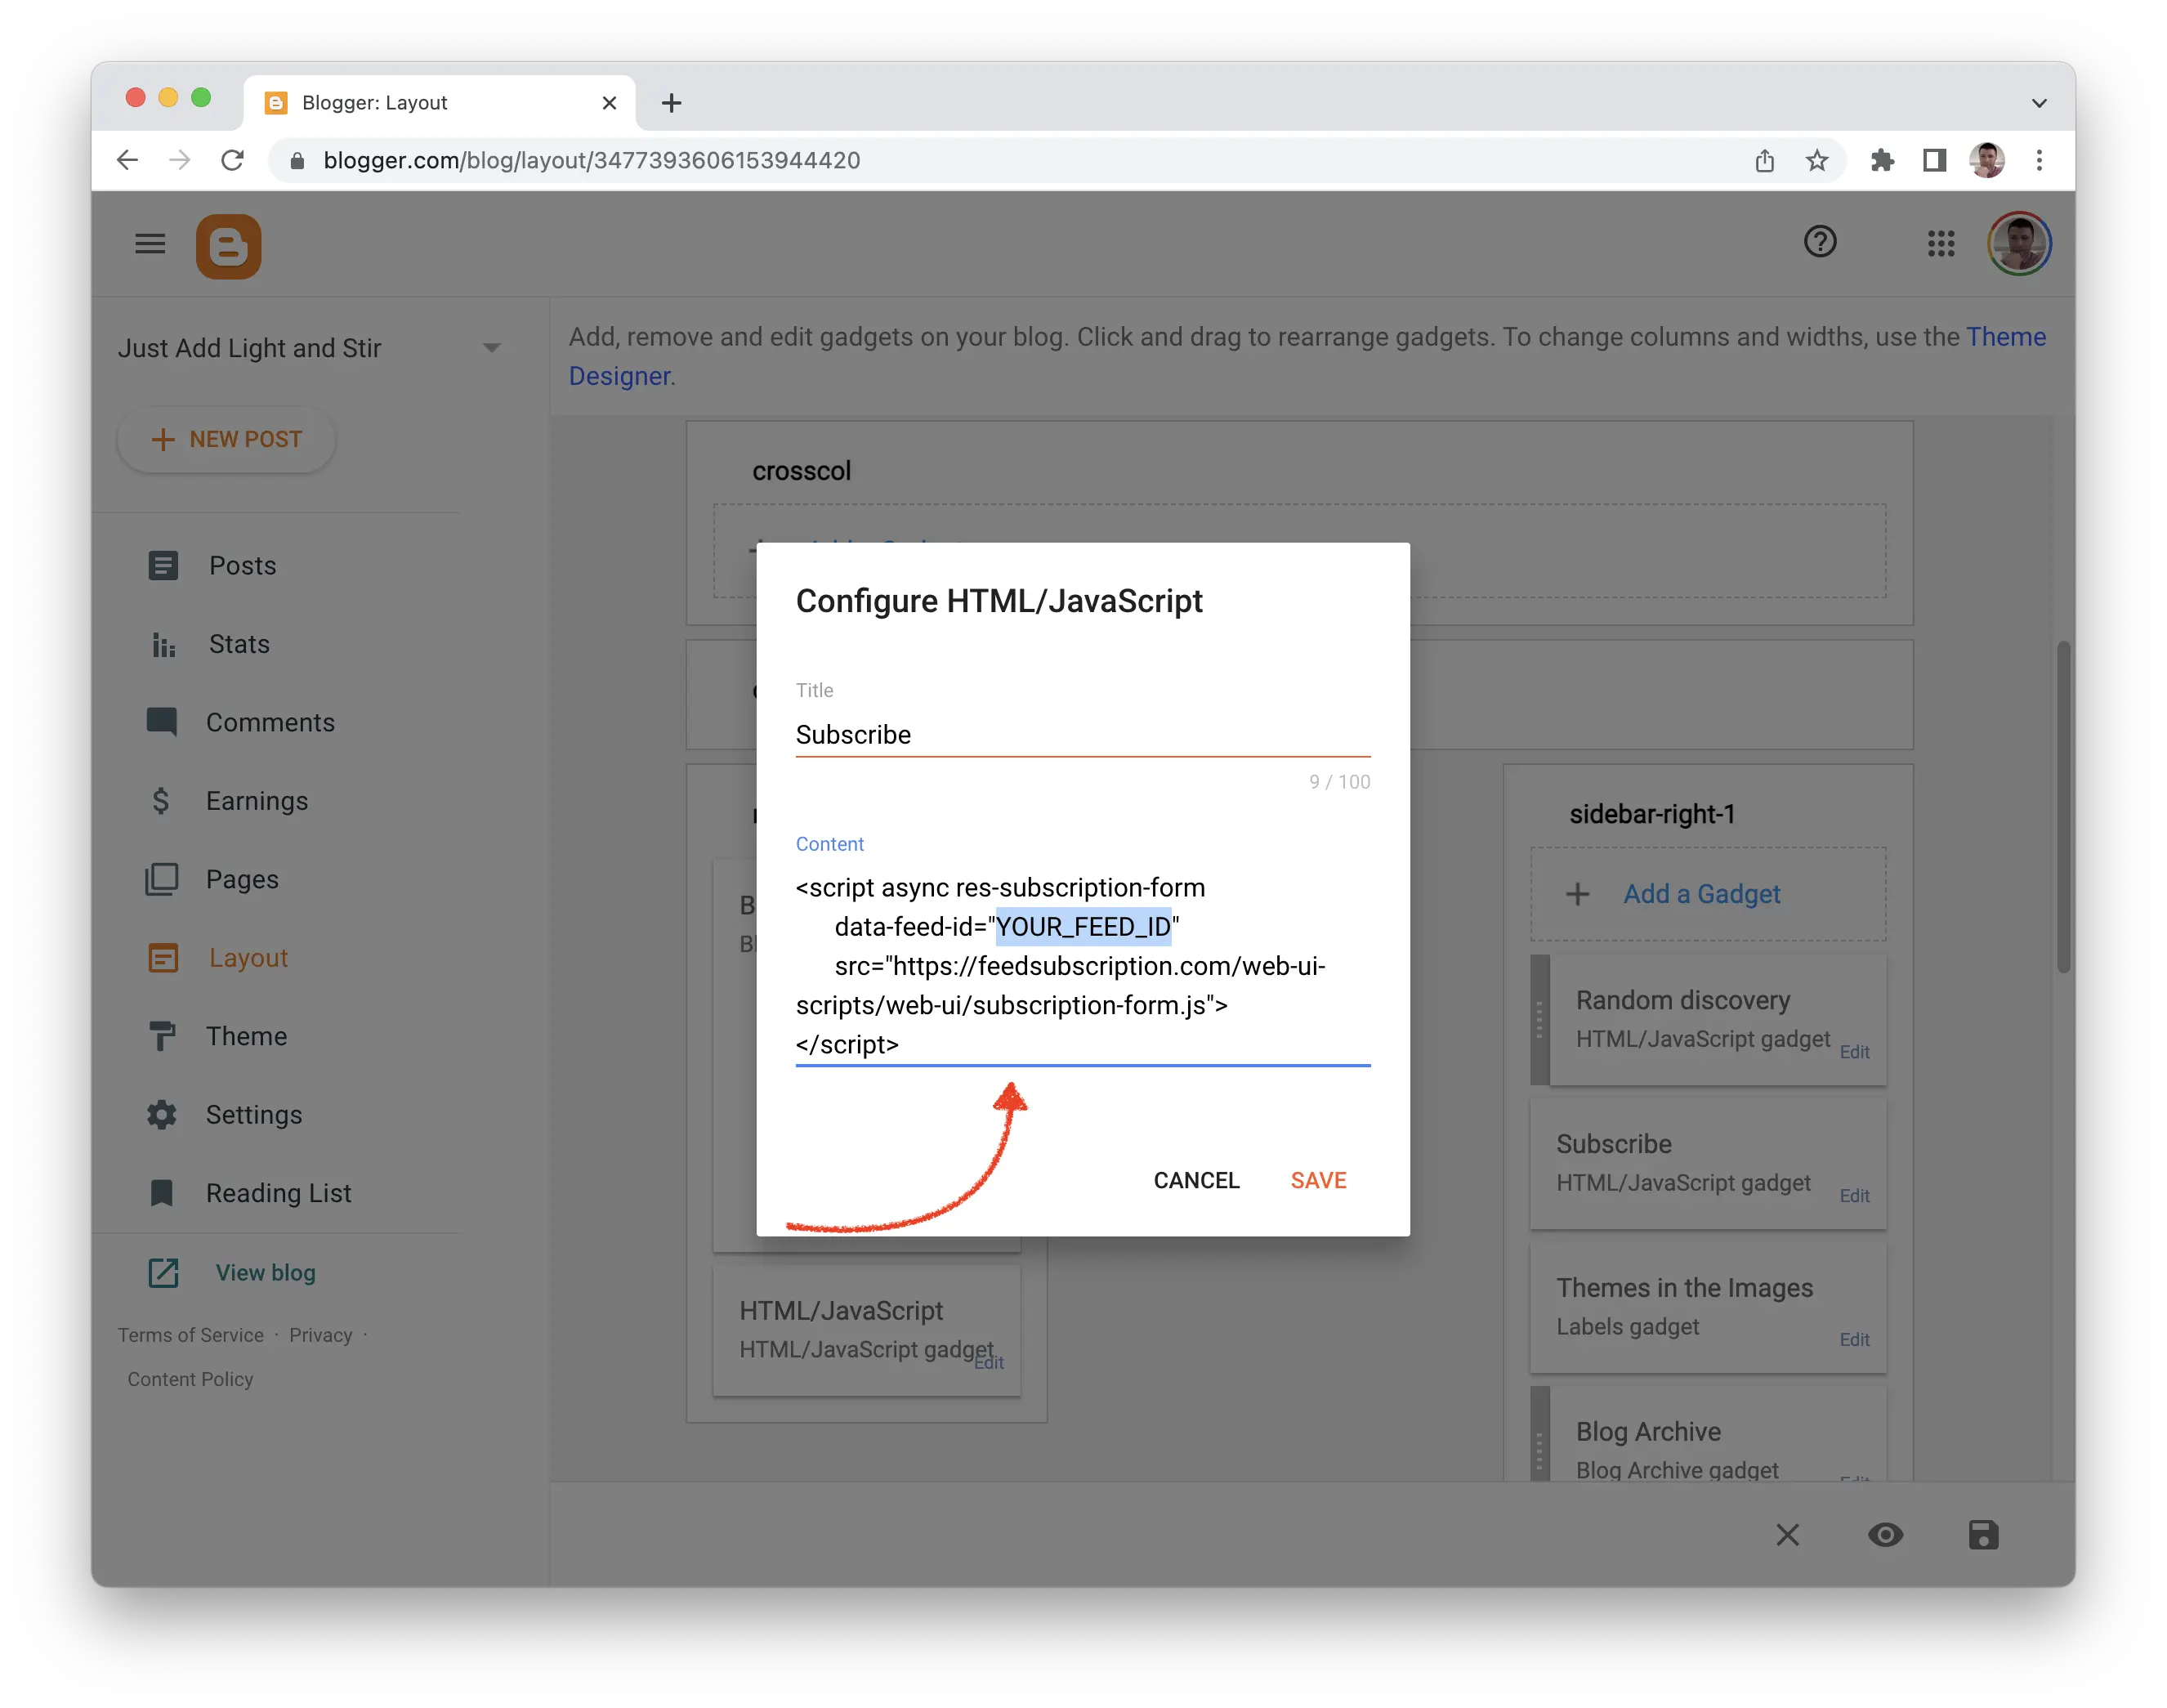Toggle the browser side panel icon
The image size is (2167, 1708).
pyautogui.click(x=1934, y=160)
